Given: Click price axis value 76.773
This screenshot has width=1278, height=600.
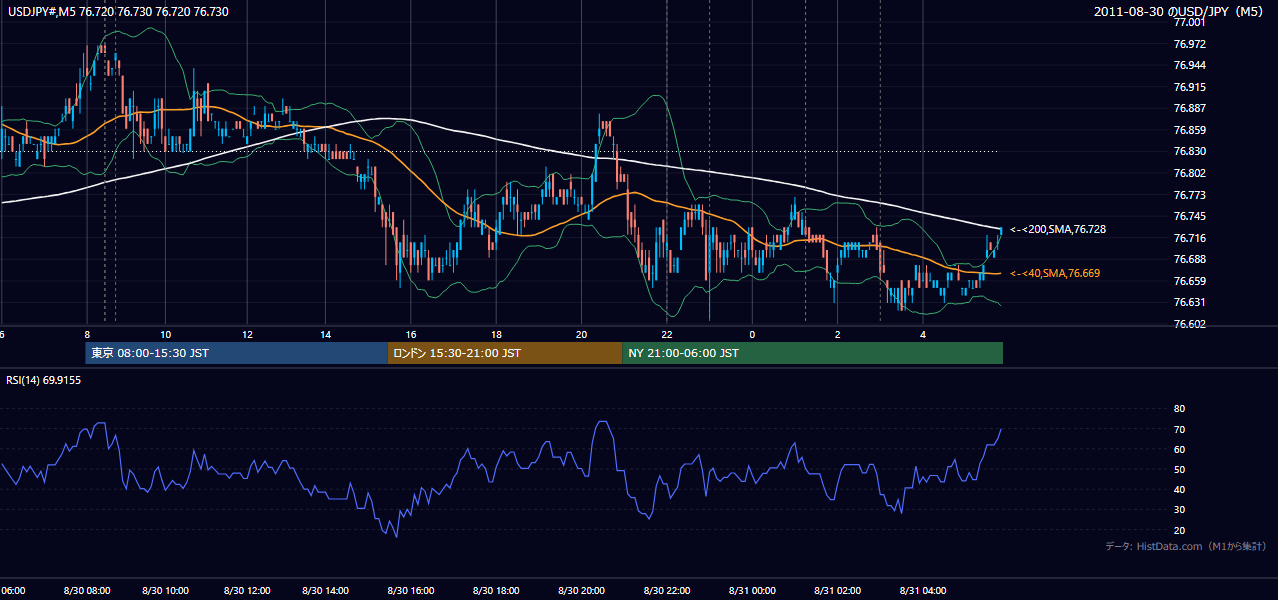Looking at the screenshot, I should (1190, 195).
